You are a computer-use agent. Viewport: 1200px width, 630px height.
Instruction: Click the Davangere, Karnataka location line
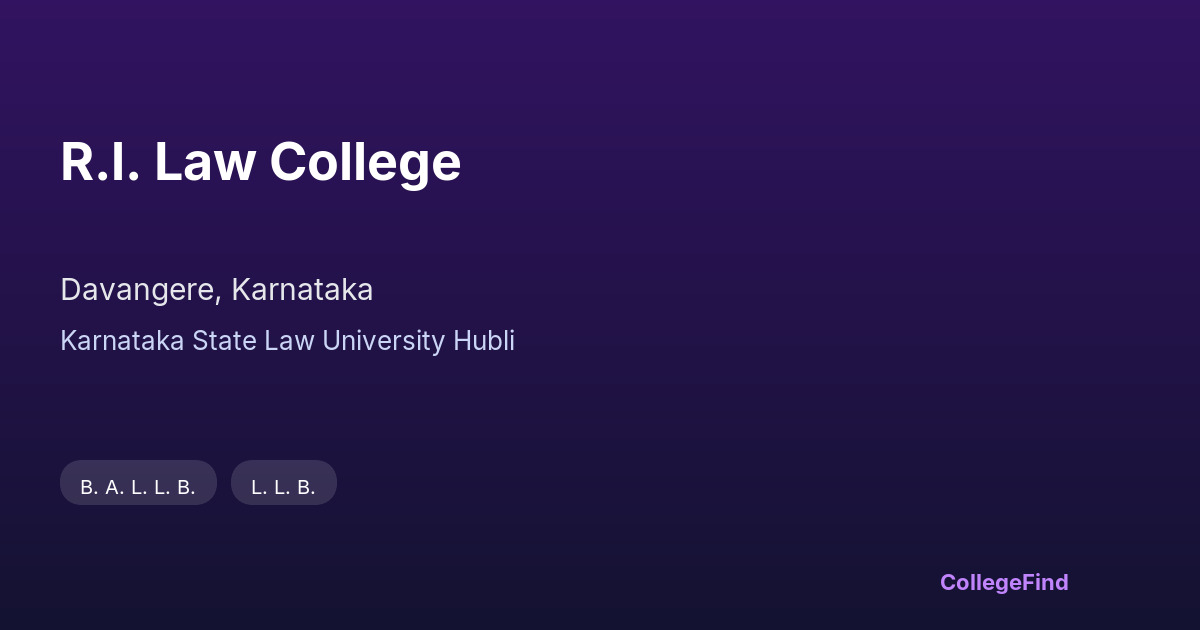[x=216, y=290]
